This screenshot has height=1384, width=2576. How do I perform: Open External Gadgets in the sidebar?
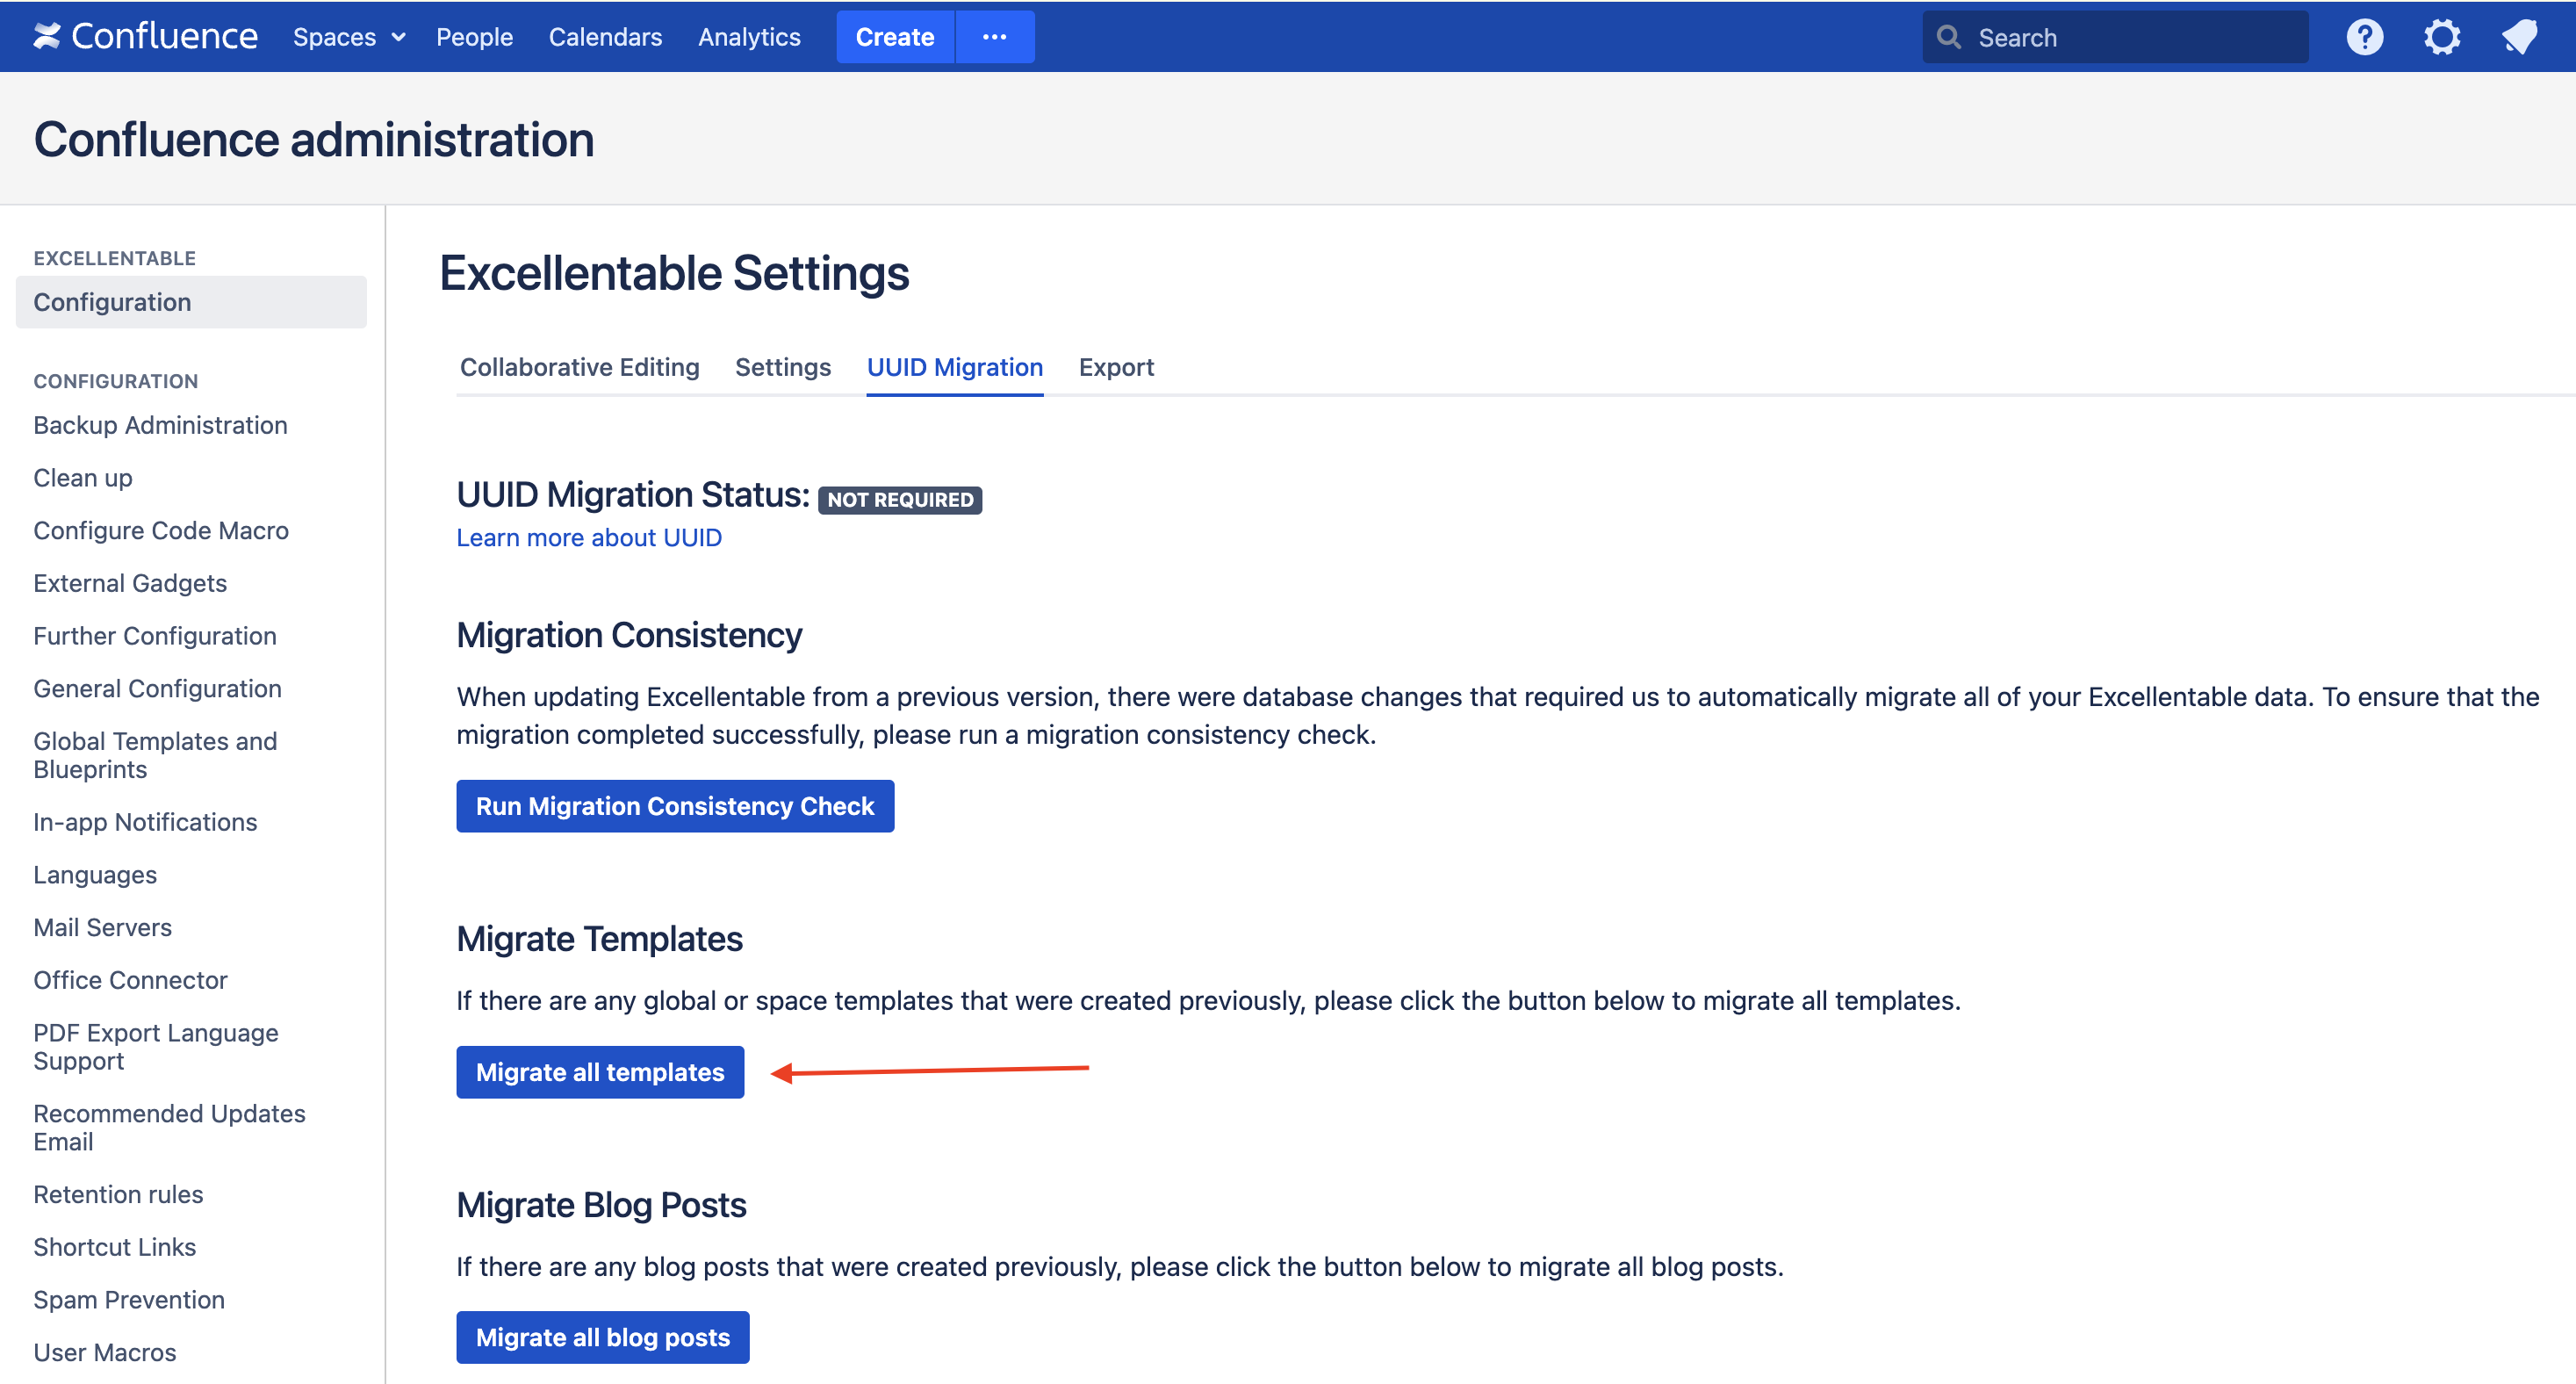(130, 583)
